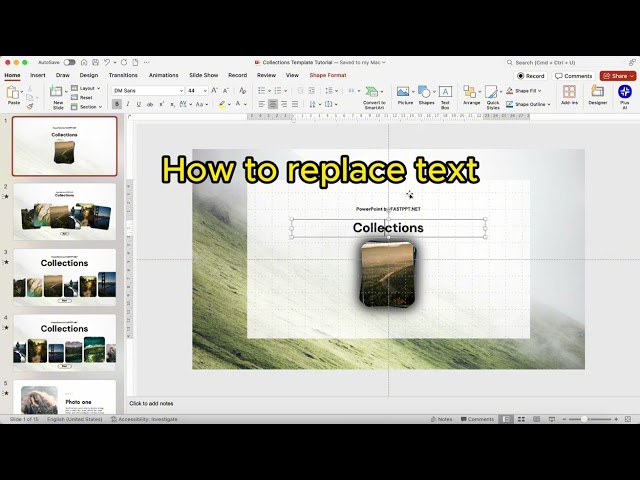Click the Bullets list icon
Viewport: 640px width, 480px height.
[262, 91]
